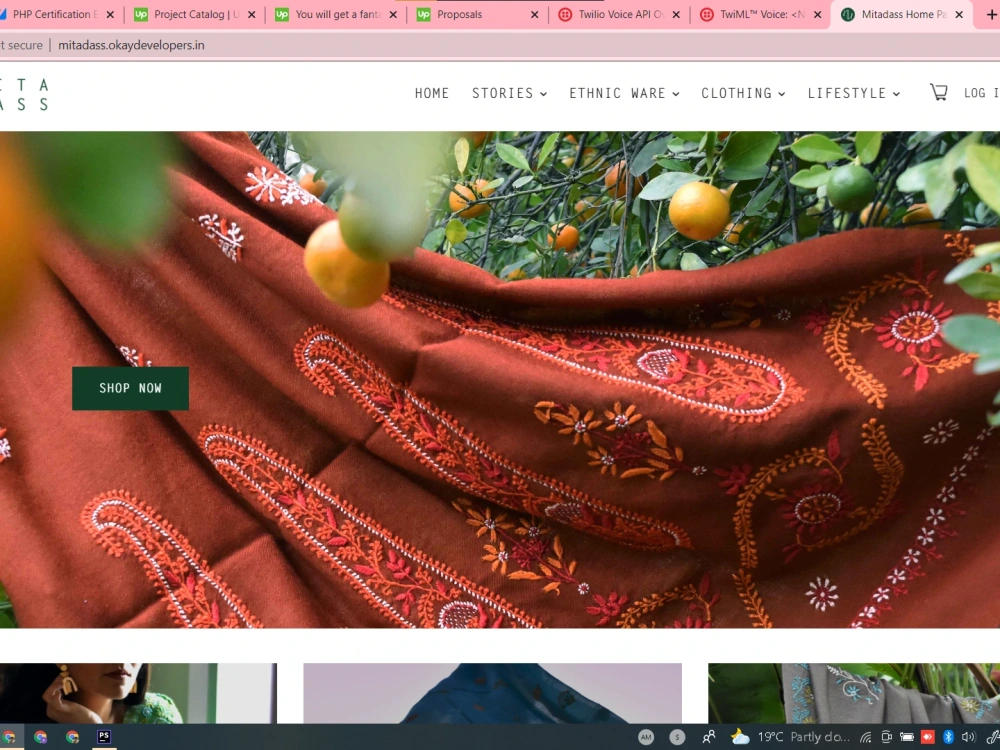Click the AM avatar in the tray
1000x750 pixels.
[646, 737]
